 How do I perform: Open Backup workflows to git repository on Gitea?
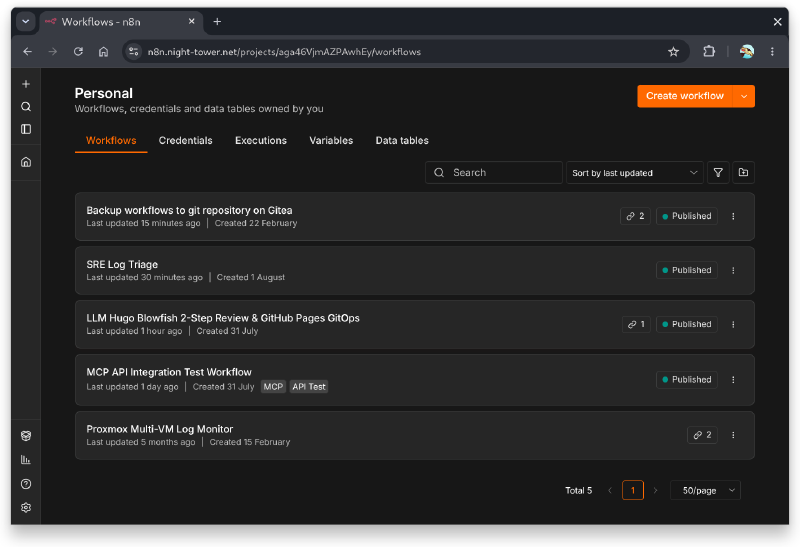[x=189, y=210]
